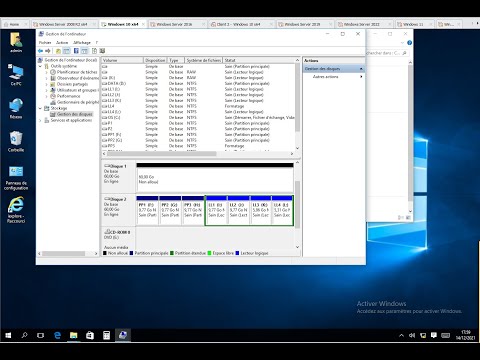The width and height of the screenshot is (480, 360).
Task: Open the Planificateur de tâches node
Action: [77, 72]
